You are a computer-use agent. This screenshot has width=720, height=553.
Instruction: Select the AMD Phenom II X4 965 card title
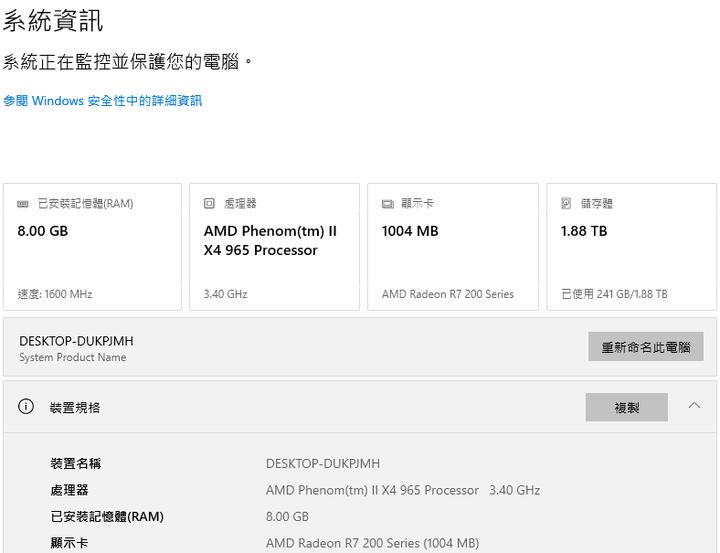tap(270, 240)
